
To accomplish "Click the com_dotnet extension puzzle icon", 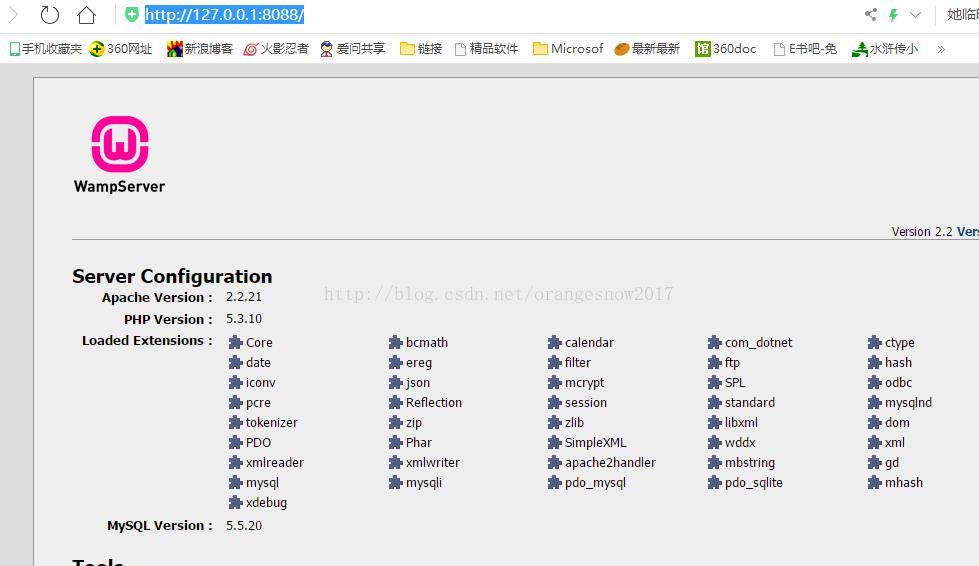I will [714, 342].
